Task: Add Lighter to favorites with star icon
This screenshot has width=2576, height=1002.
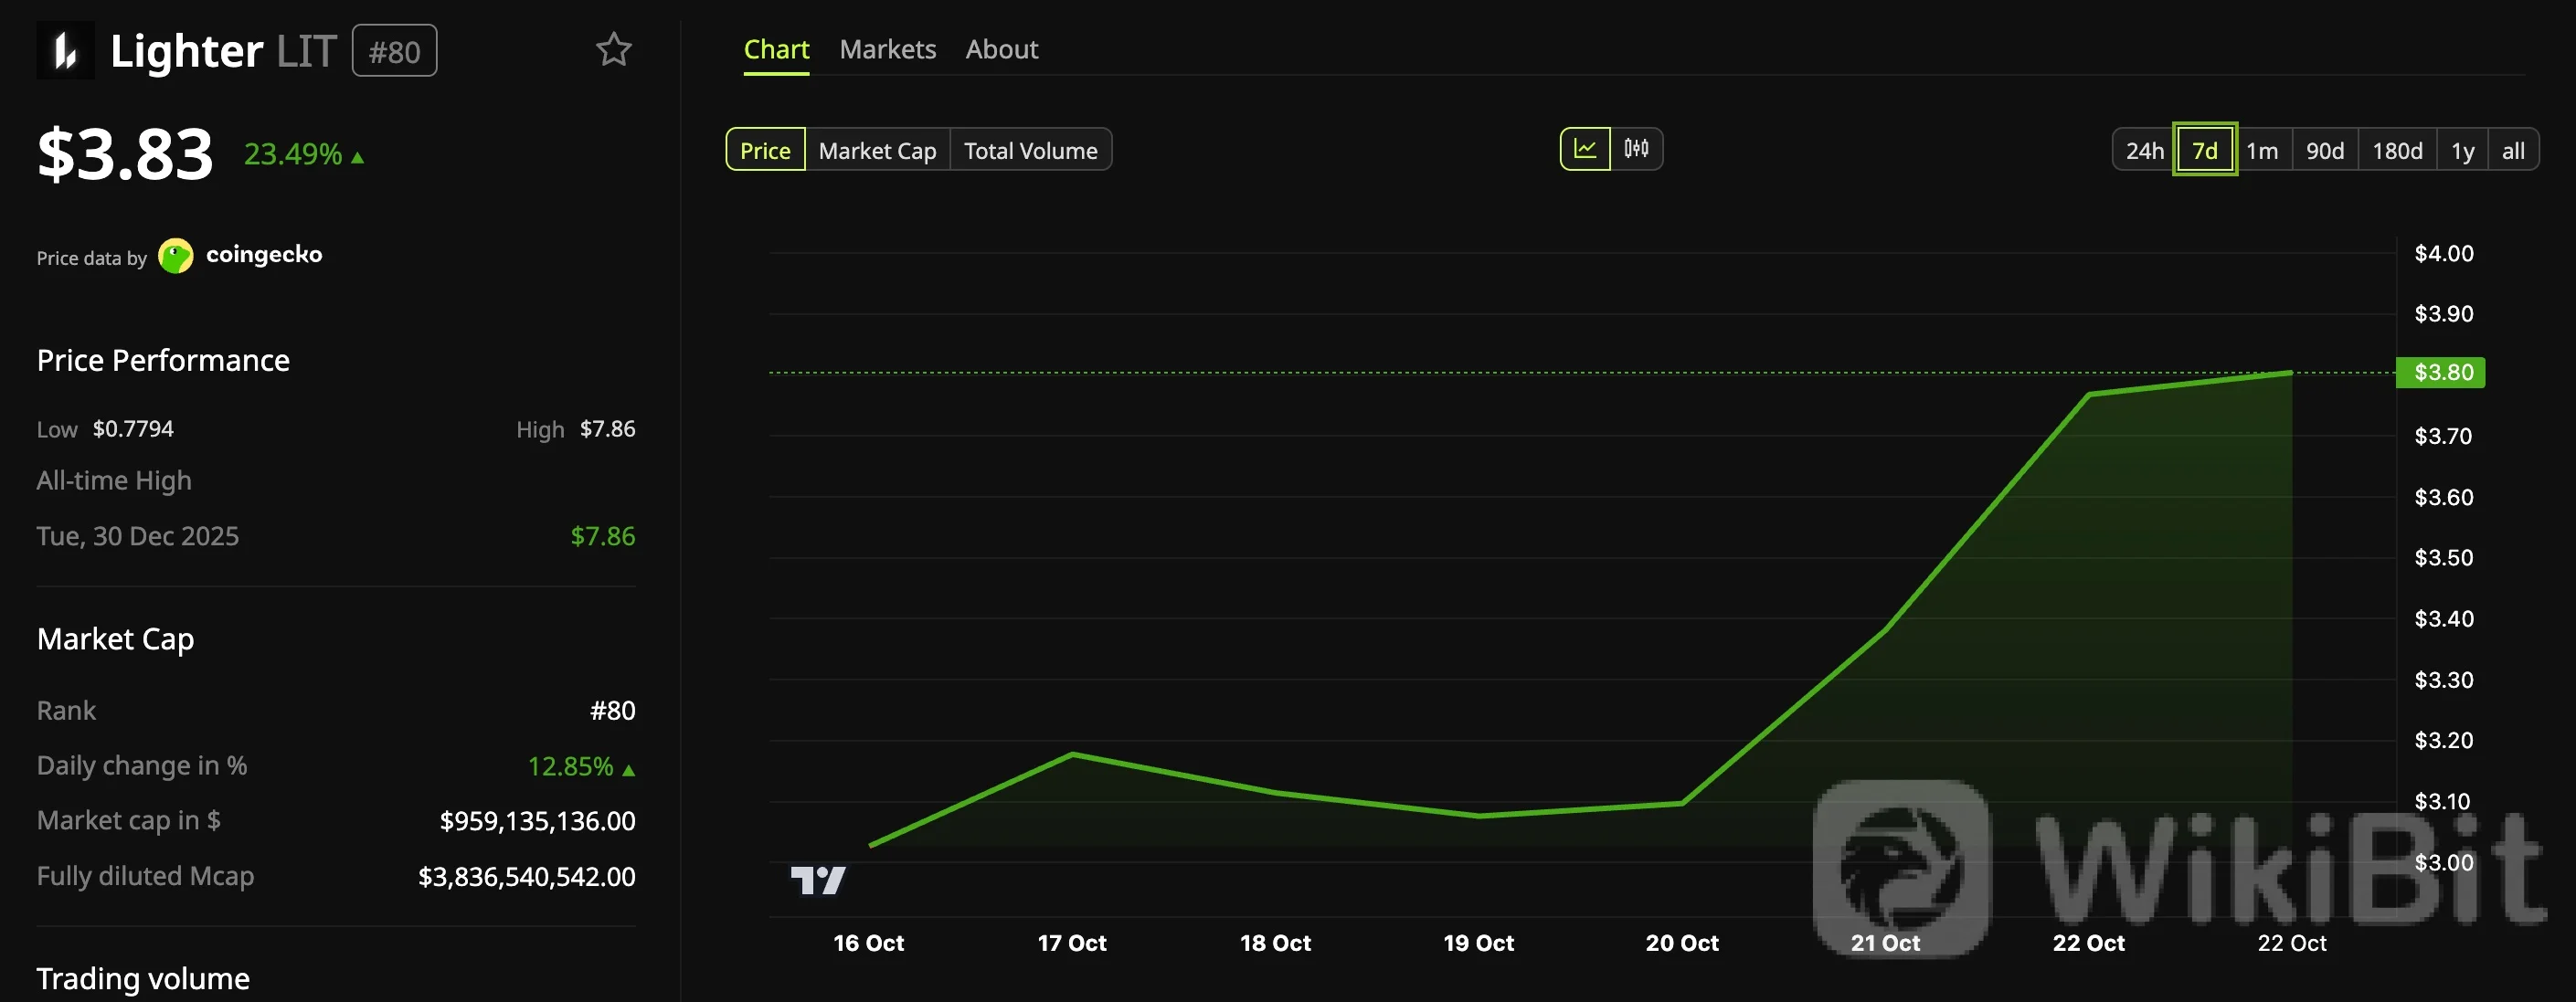Action: point(613,50)
